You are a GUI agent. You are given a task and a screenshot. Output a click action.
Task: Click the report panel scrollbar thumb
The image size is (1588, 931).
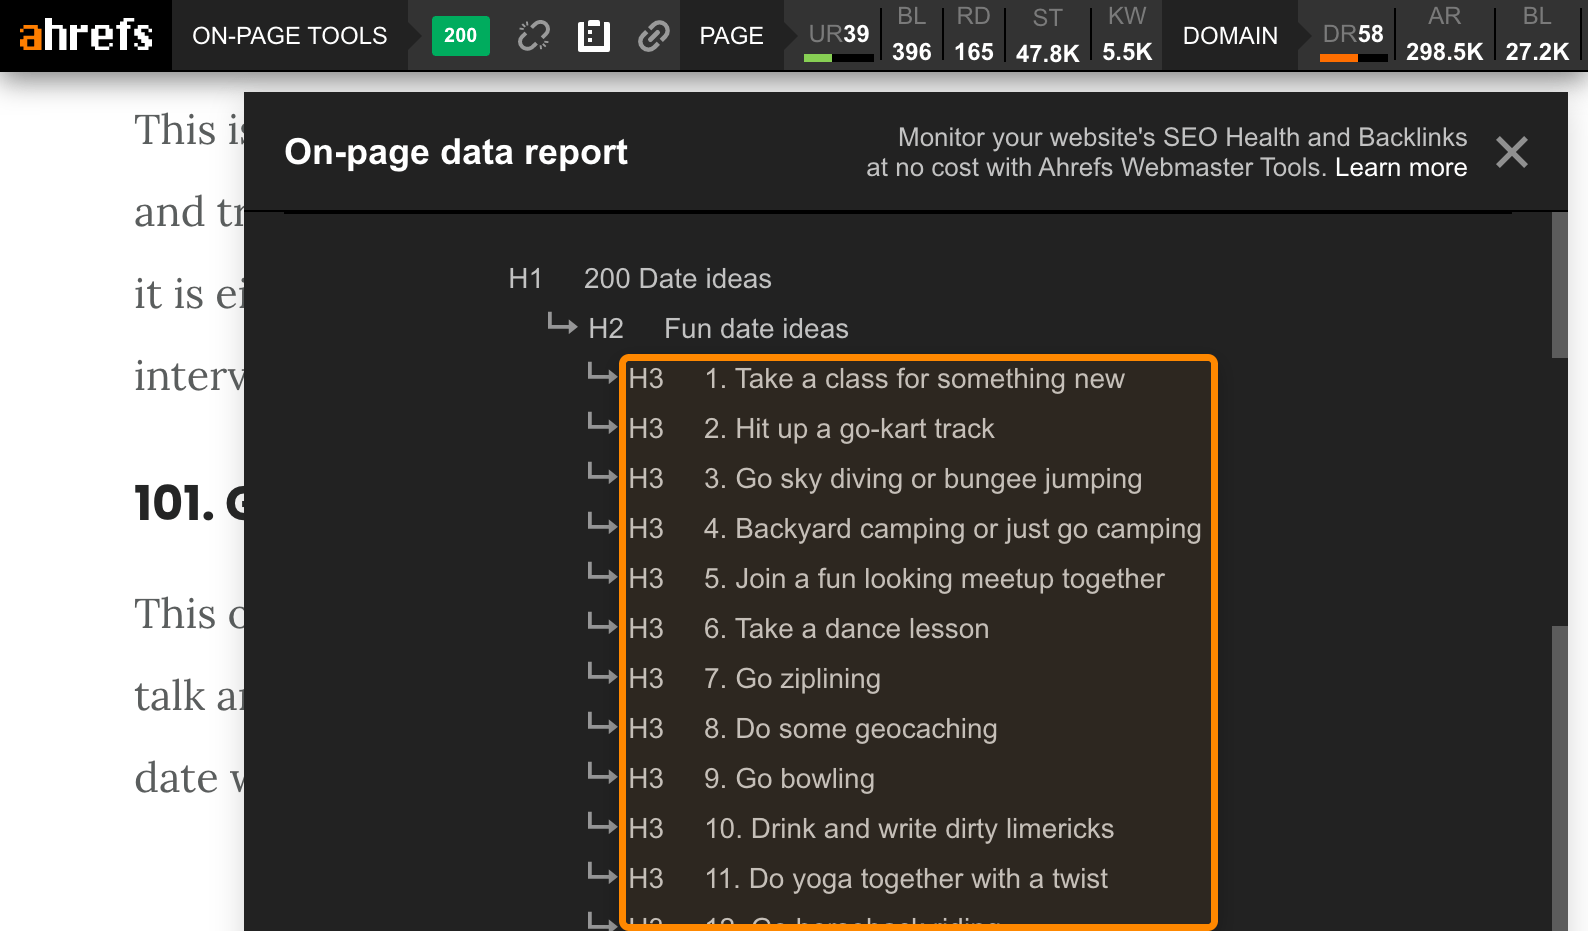[x=1559, y=285]
